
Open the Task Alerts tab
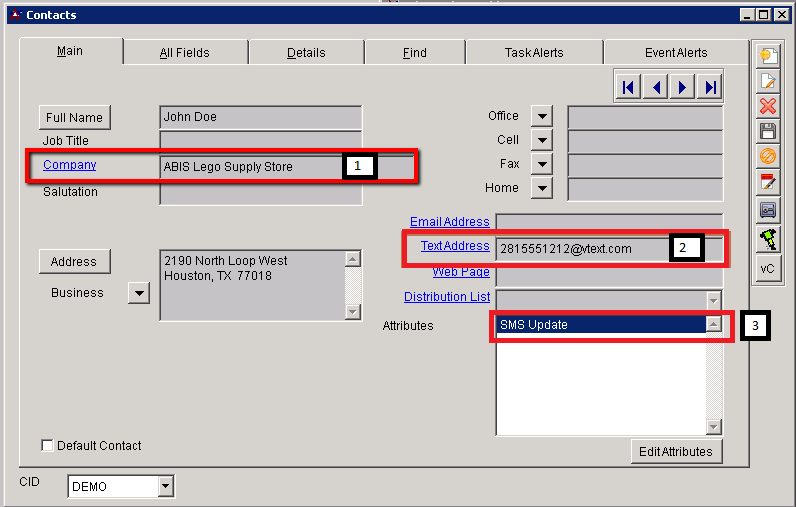click(x=533, y=53)
